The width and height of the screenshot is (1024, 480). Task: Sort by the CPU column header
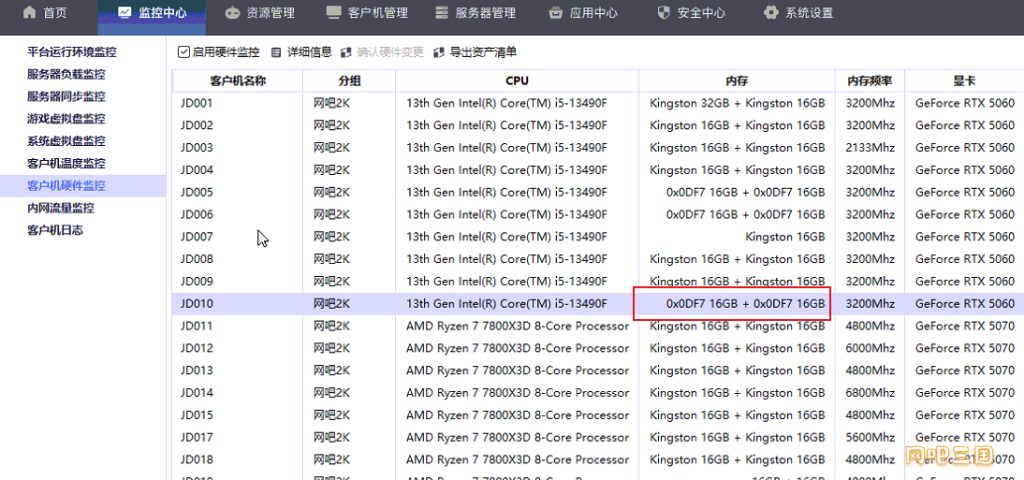click(517, 81)
